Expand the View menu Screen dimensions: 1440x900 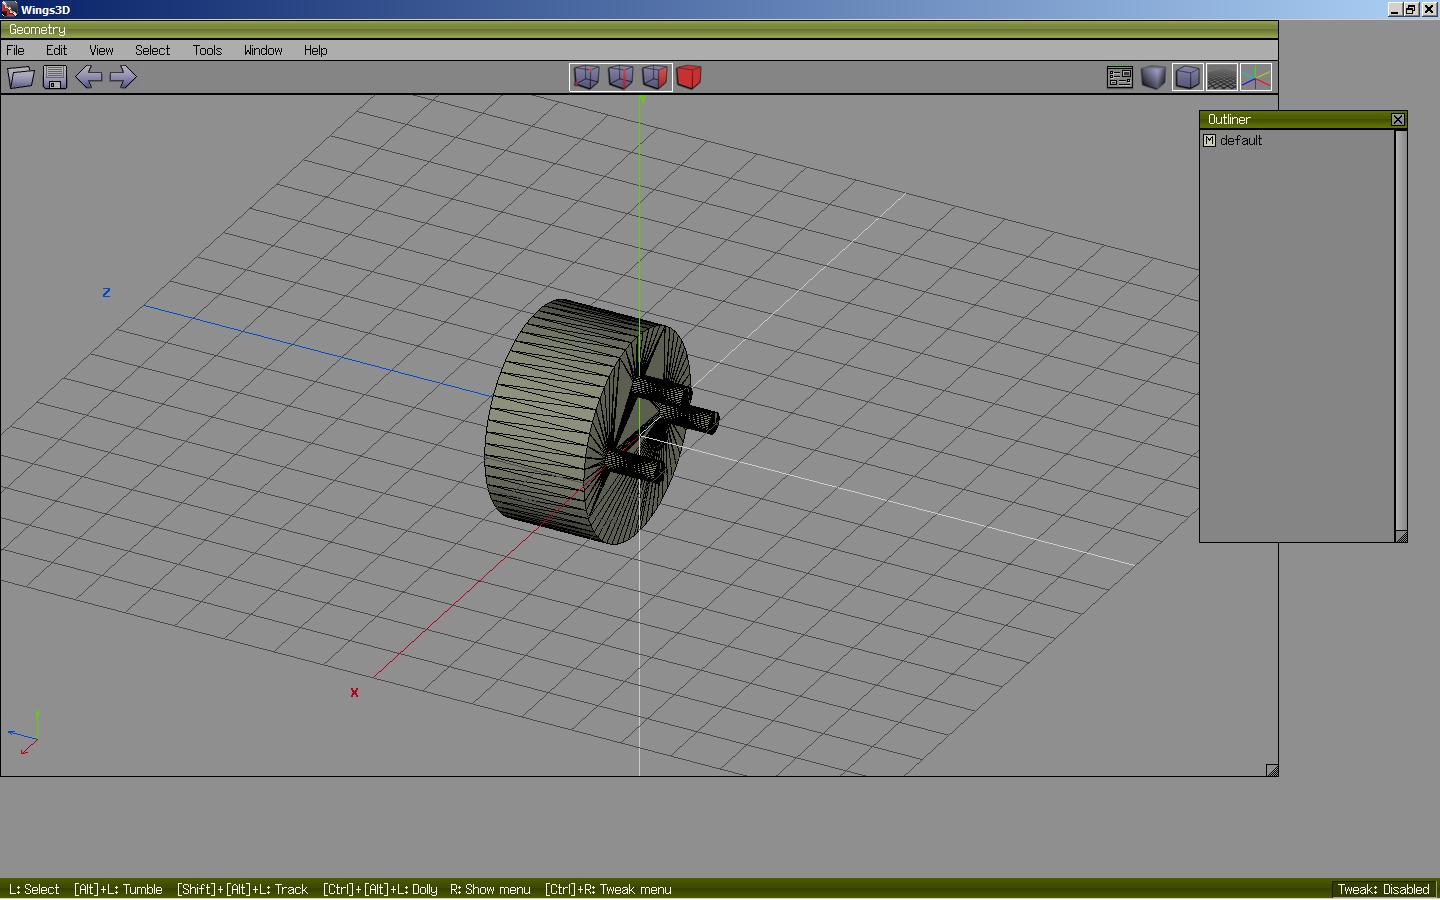[101, 50]
